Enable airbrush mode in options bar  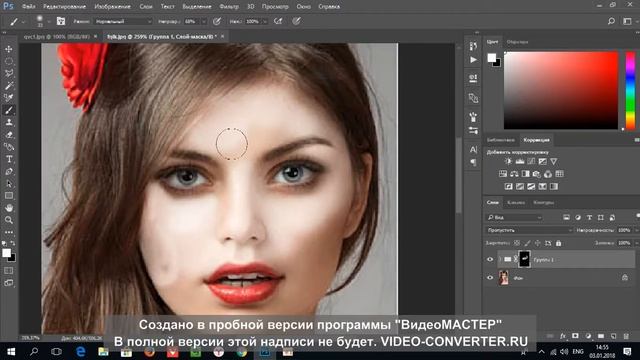point(278,21)
